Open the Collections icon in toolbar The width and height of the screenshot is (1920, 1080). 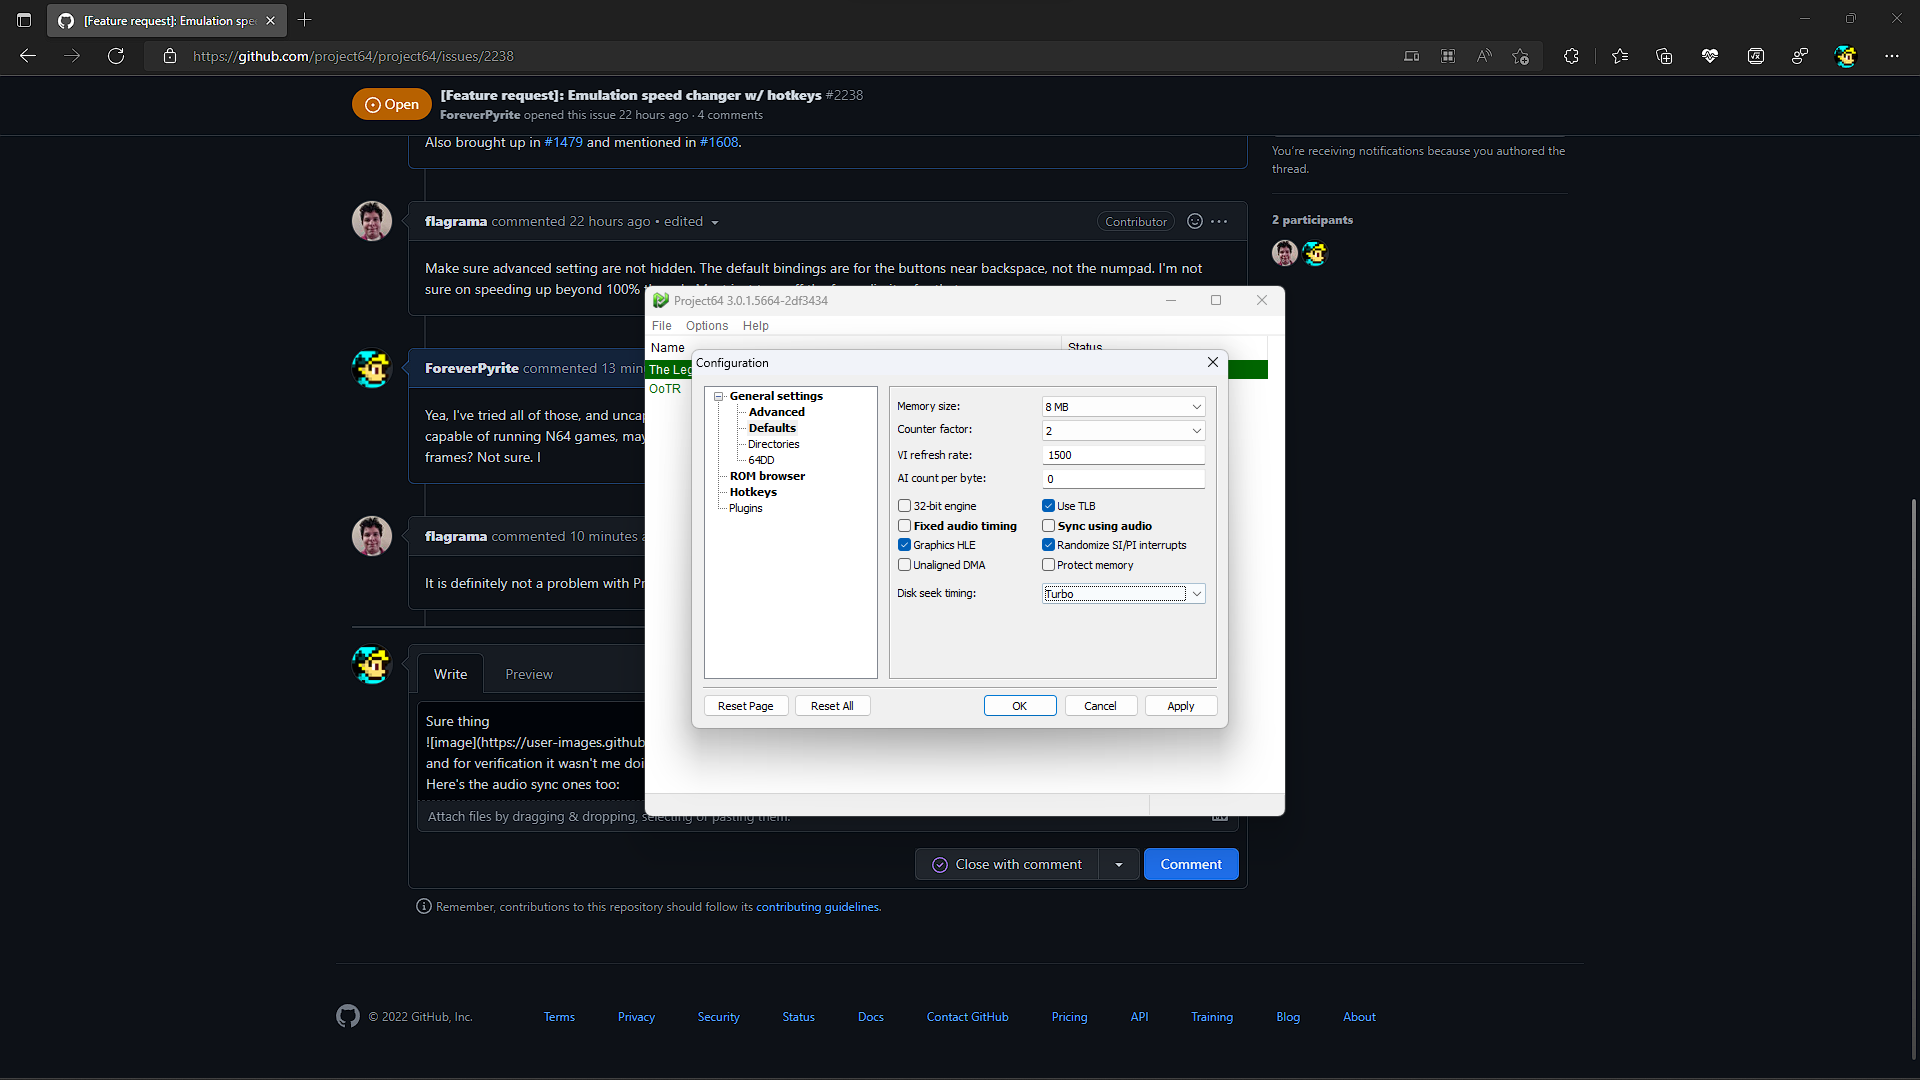pyautogui.click(x=1664, y=56)
